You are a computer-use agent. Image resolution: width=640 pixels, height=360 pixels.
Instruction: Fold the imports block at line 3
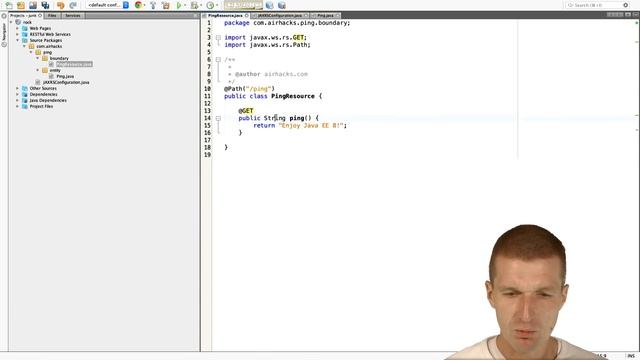(218, 38)
